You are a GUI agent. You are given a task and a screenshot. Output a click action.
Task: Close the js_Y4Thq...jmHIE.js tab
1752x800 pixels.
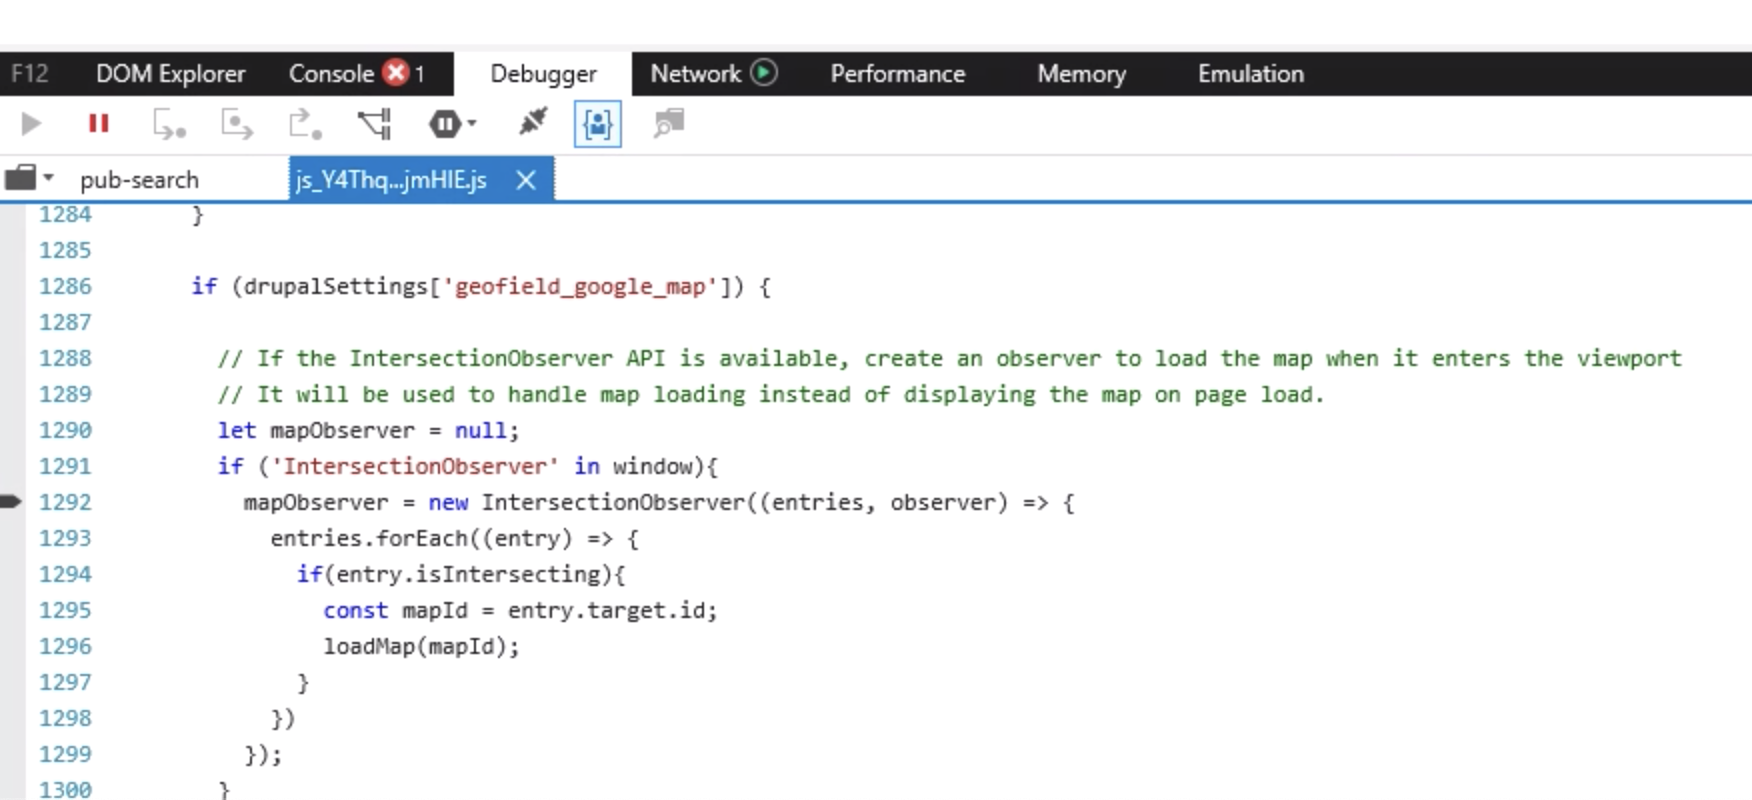[526, 180]
